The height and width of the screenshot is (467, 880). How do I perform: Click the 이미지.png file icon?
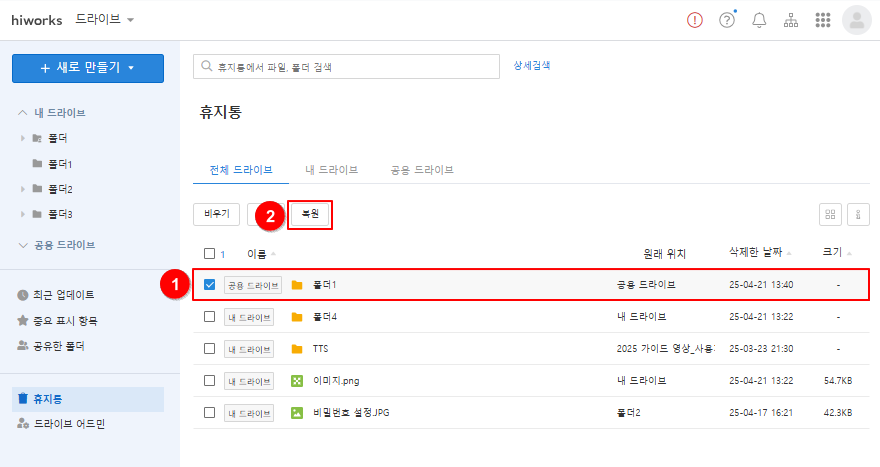click(296, 381)
